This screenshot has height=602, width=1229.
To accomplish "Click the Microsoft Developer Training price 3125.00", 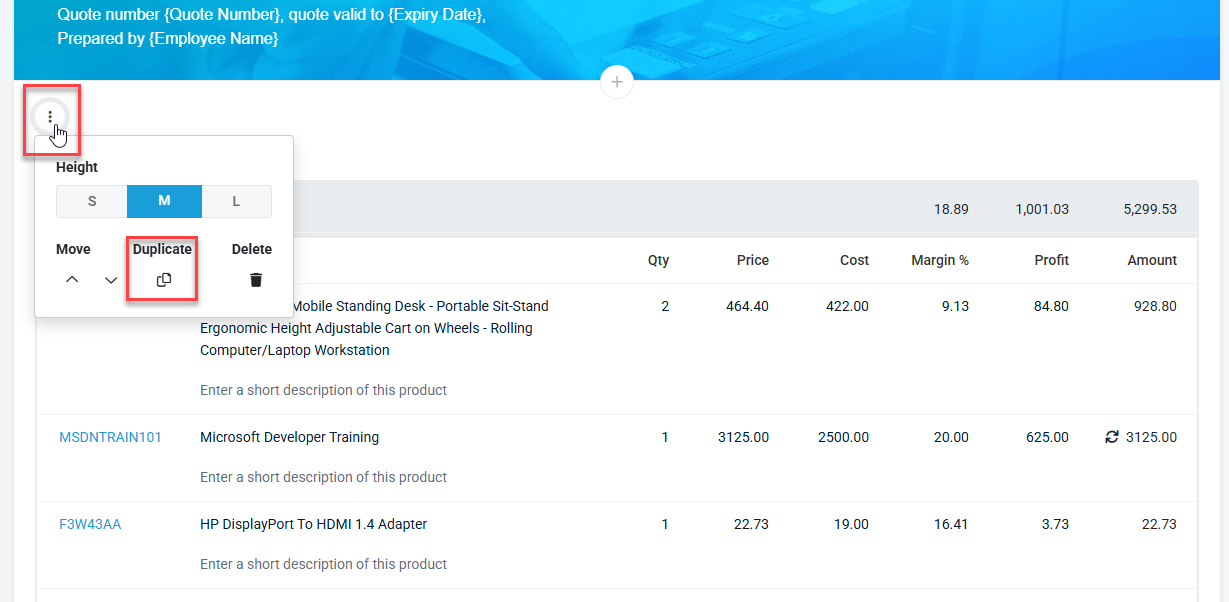I will pos(743,437).
